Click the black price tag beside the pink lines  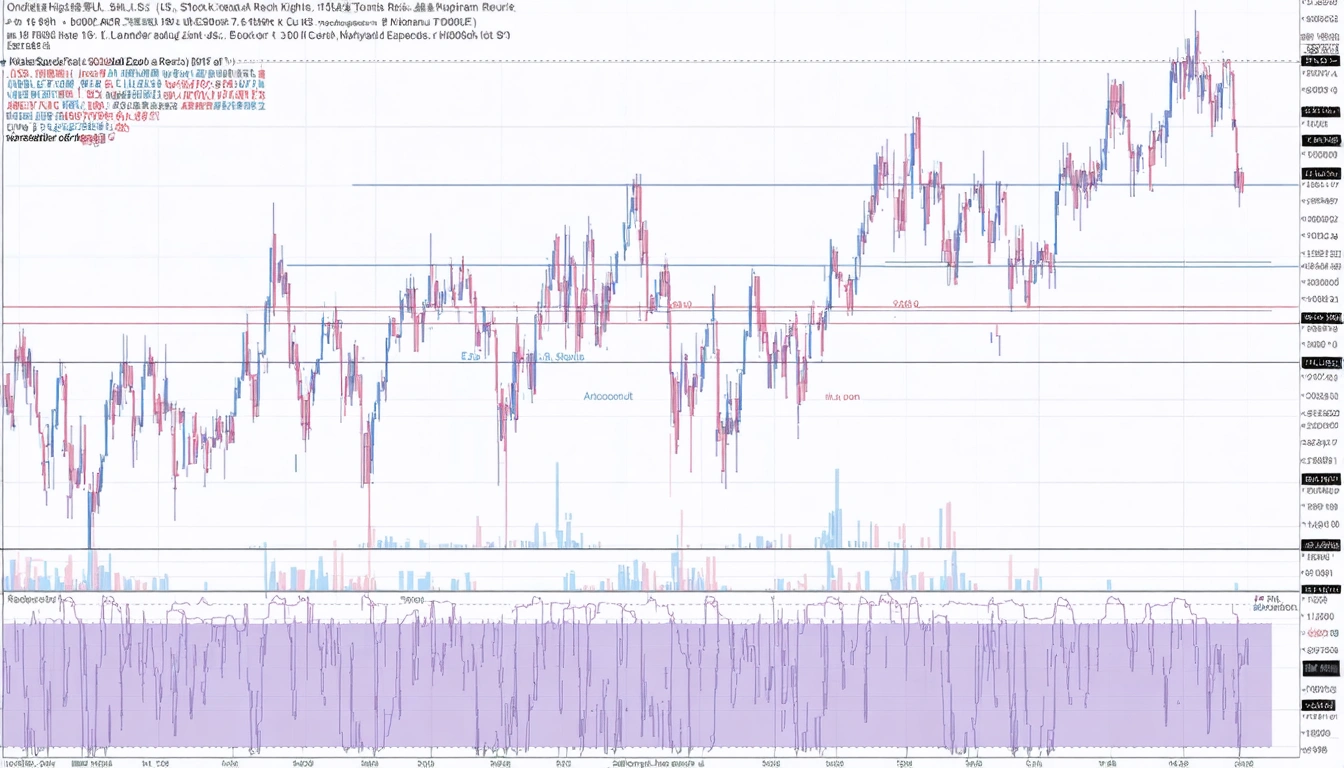tap(1320, 317)
